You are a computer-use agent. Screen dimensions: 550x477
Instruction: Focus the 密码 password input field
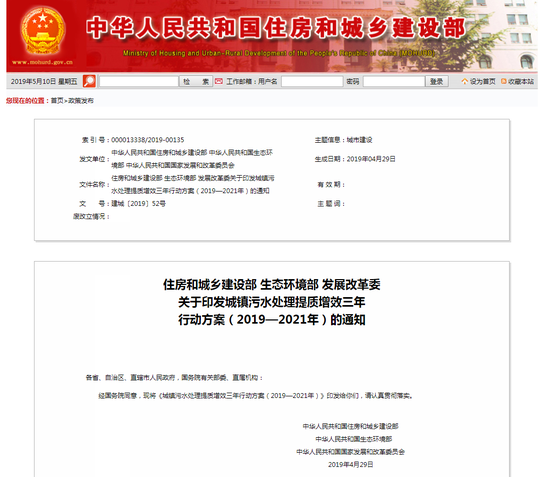click(x=394, y=82)
